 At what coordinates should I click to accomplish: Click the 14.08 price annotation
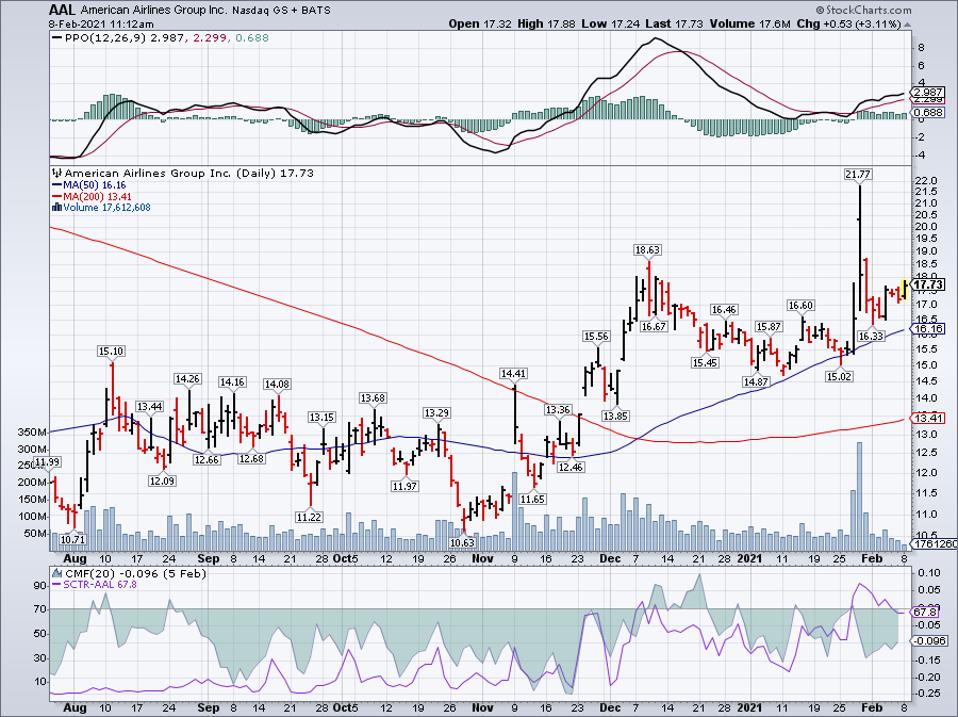277,384
